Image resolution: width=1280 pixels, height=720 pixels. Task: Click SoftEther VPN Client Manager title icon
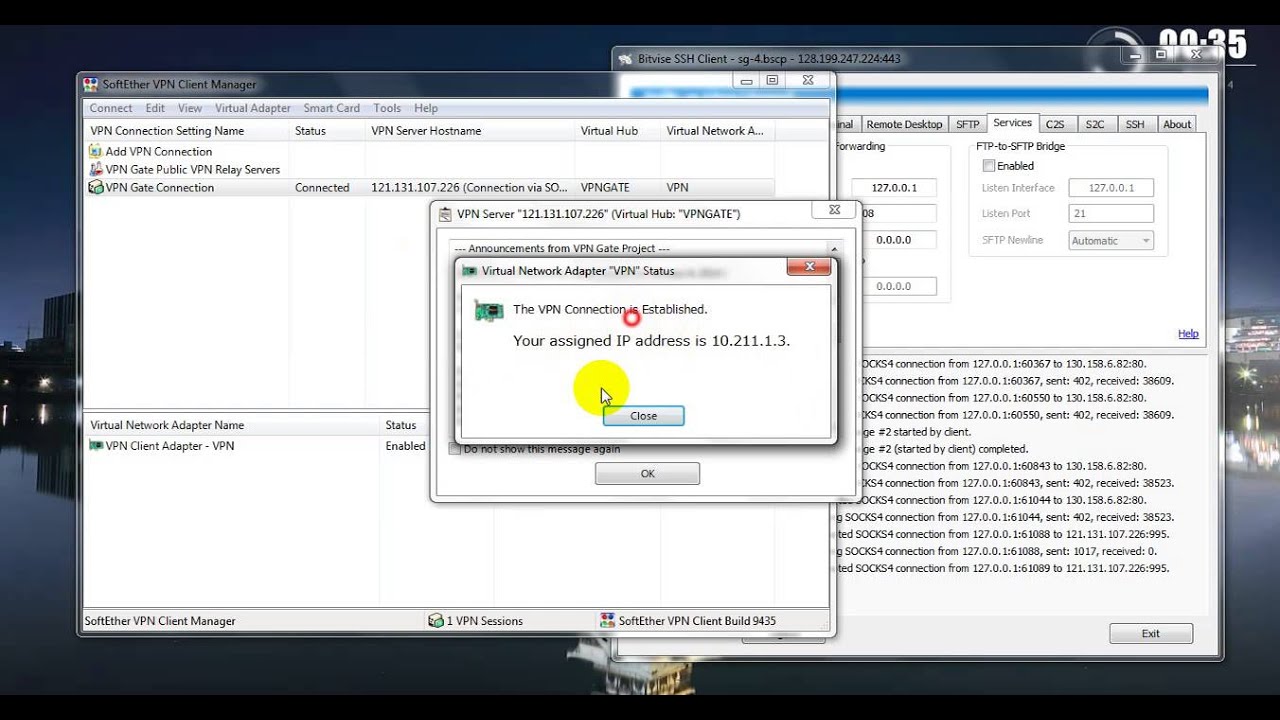point(91,85)
